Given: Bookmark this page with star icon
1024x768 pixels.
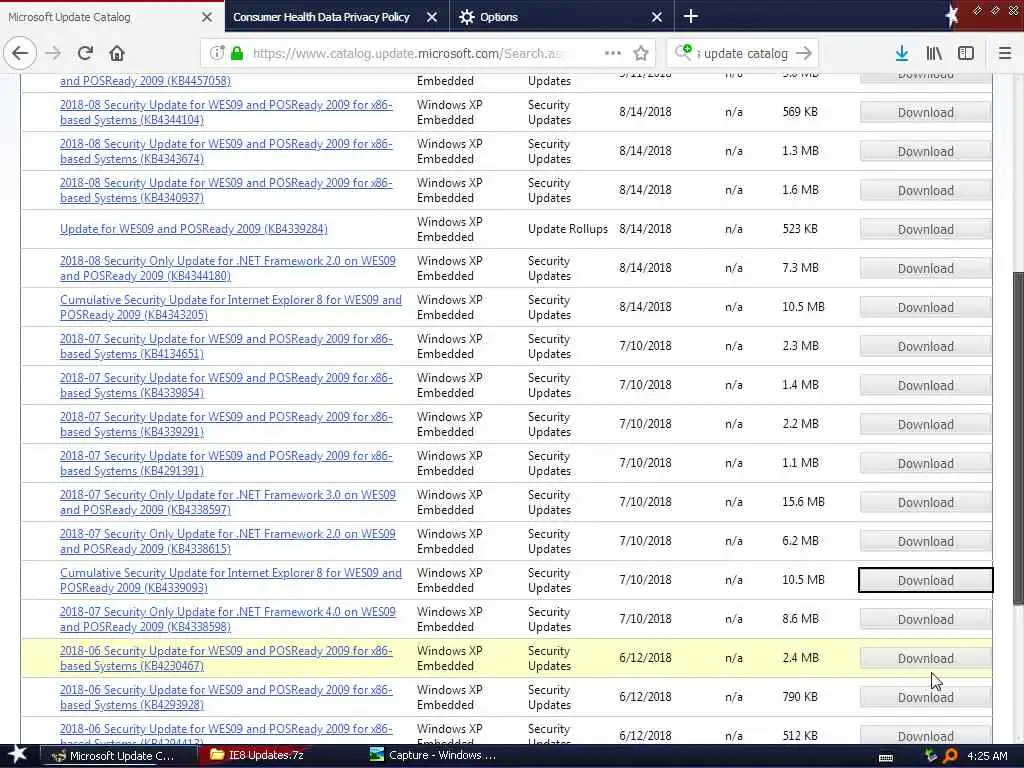Looking at the screenshot, I should pos(641,54).
